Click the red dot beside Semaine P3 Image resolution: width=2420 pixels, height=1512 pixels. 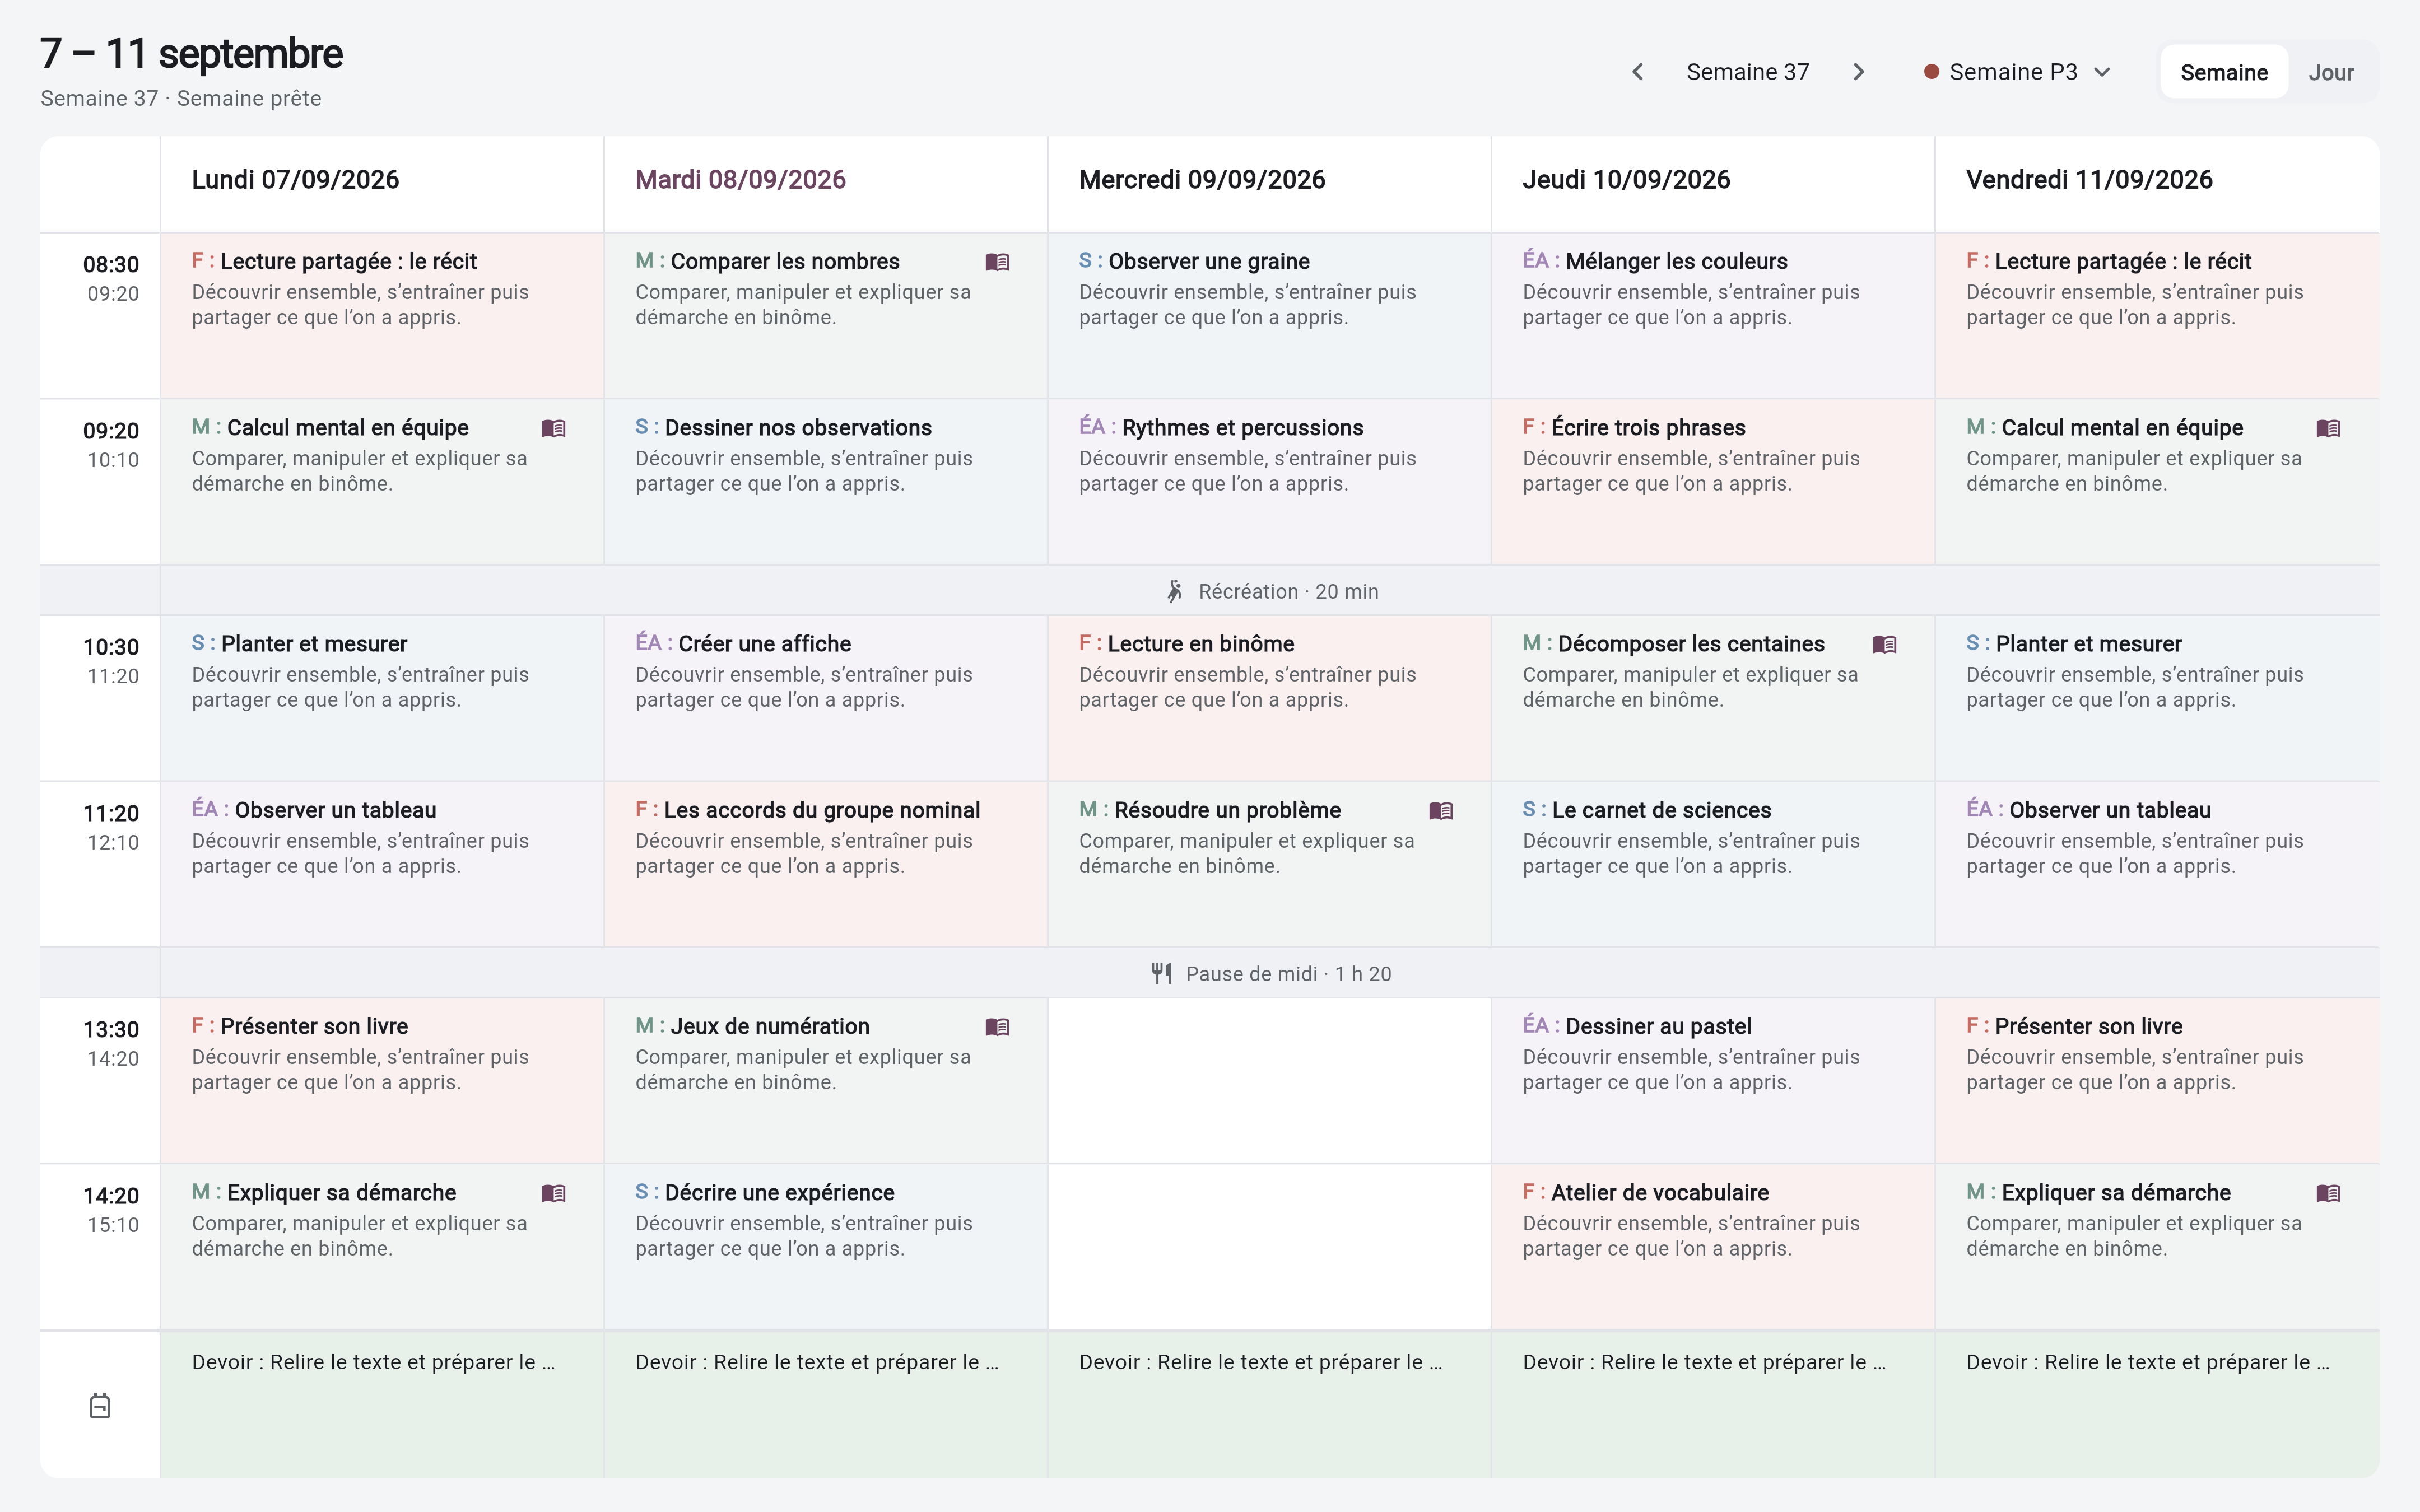(1932, 72)
